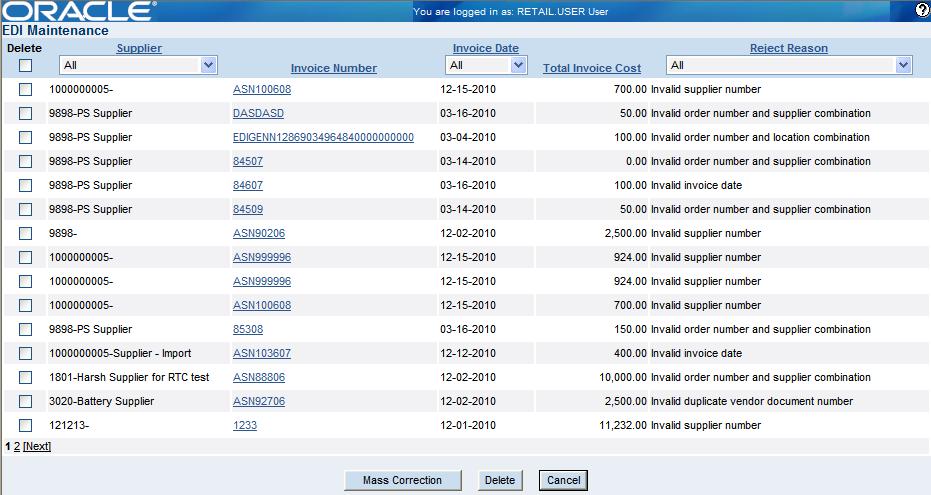
Task: Click the [Next] pagination link
Action: coord(37,446)
